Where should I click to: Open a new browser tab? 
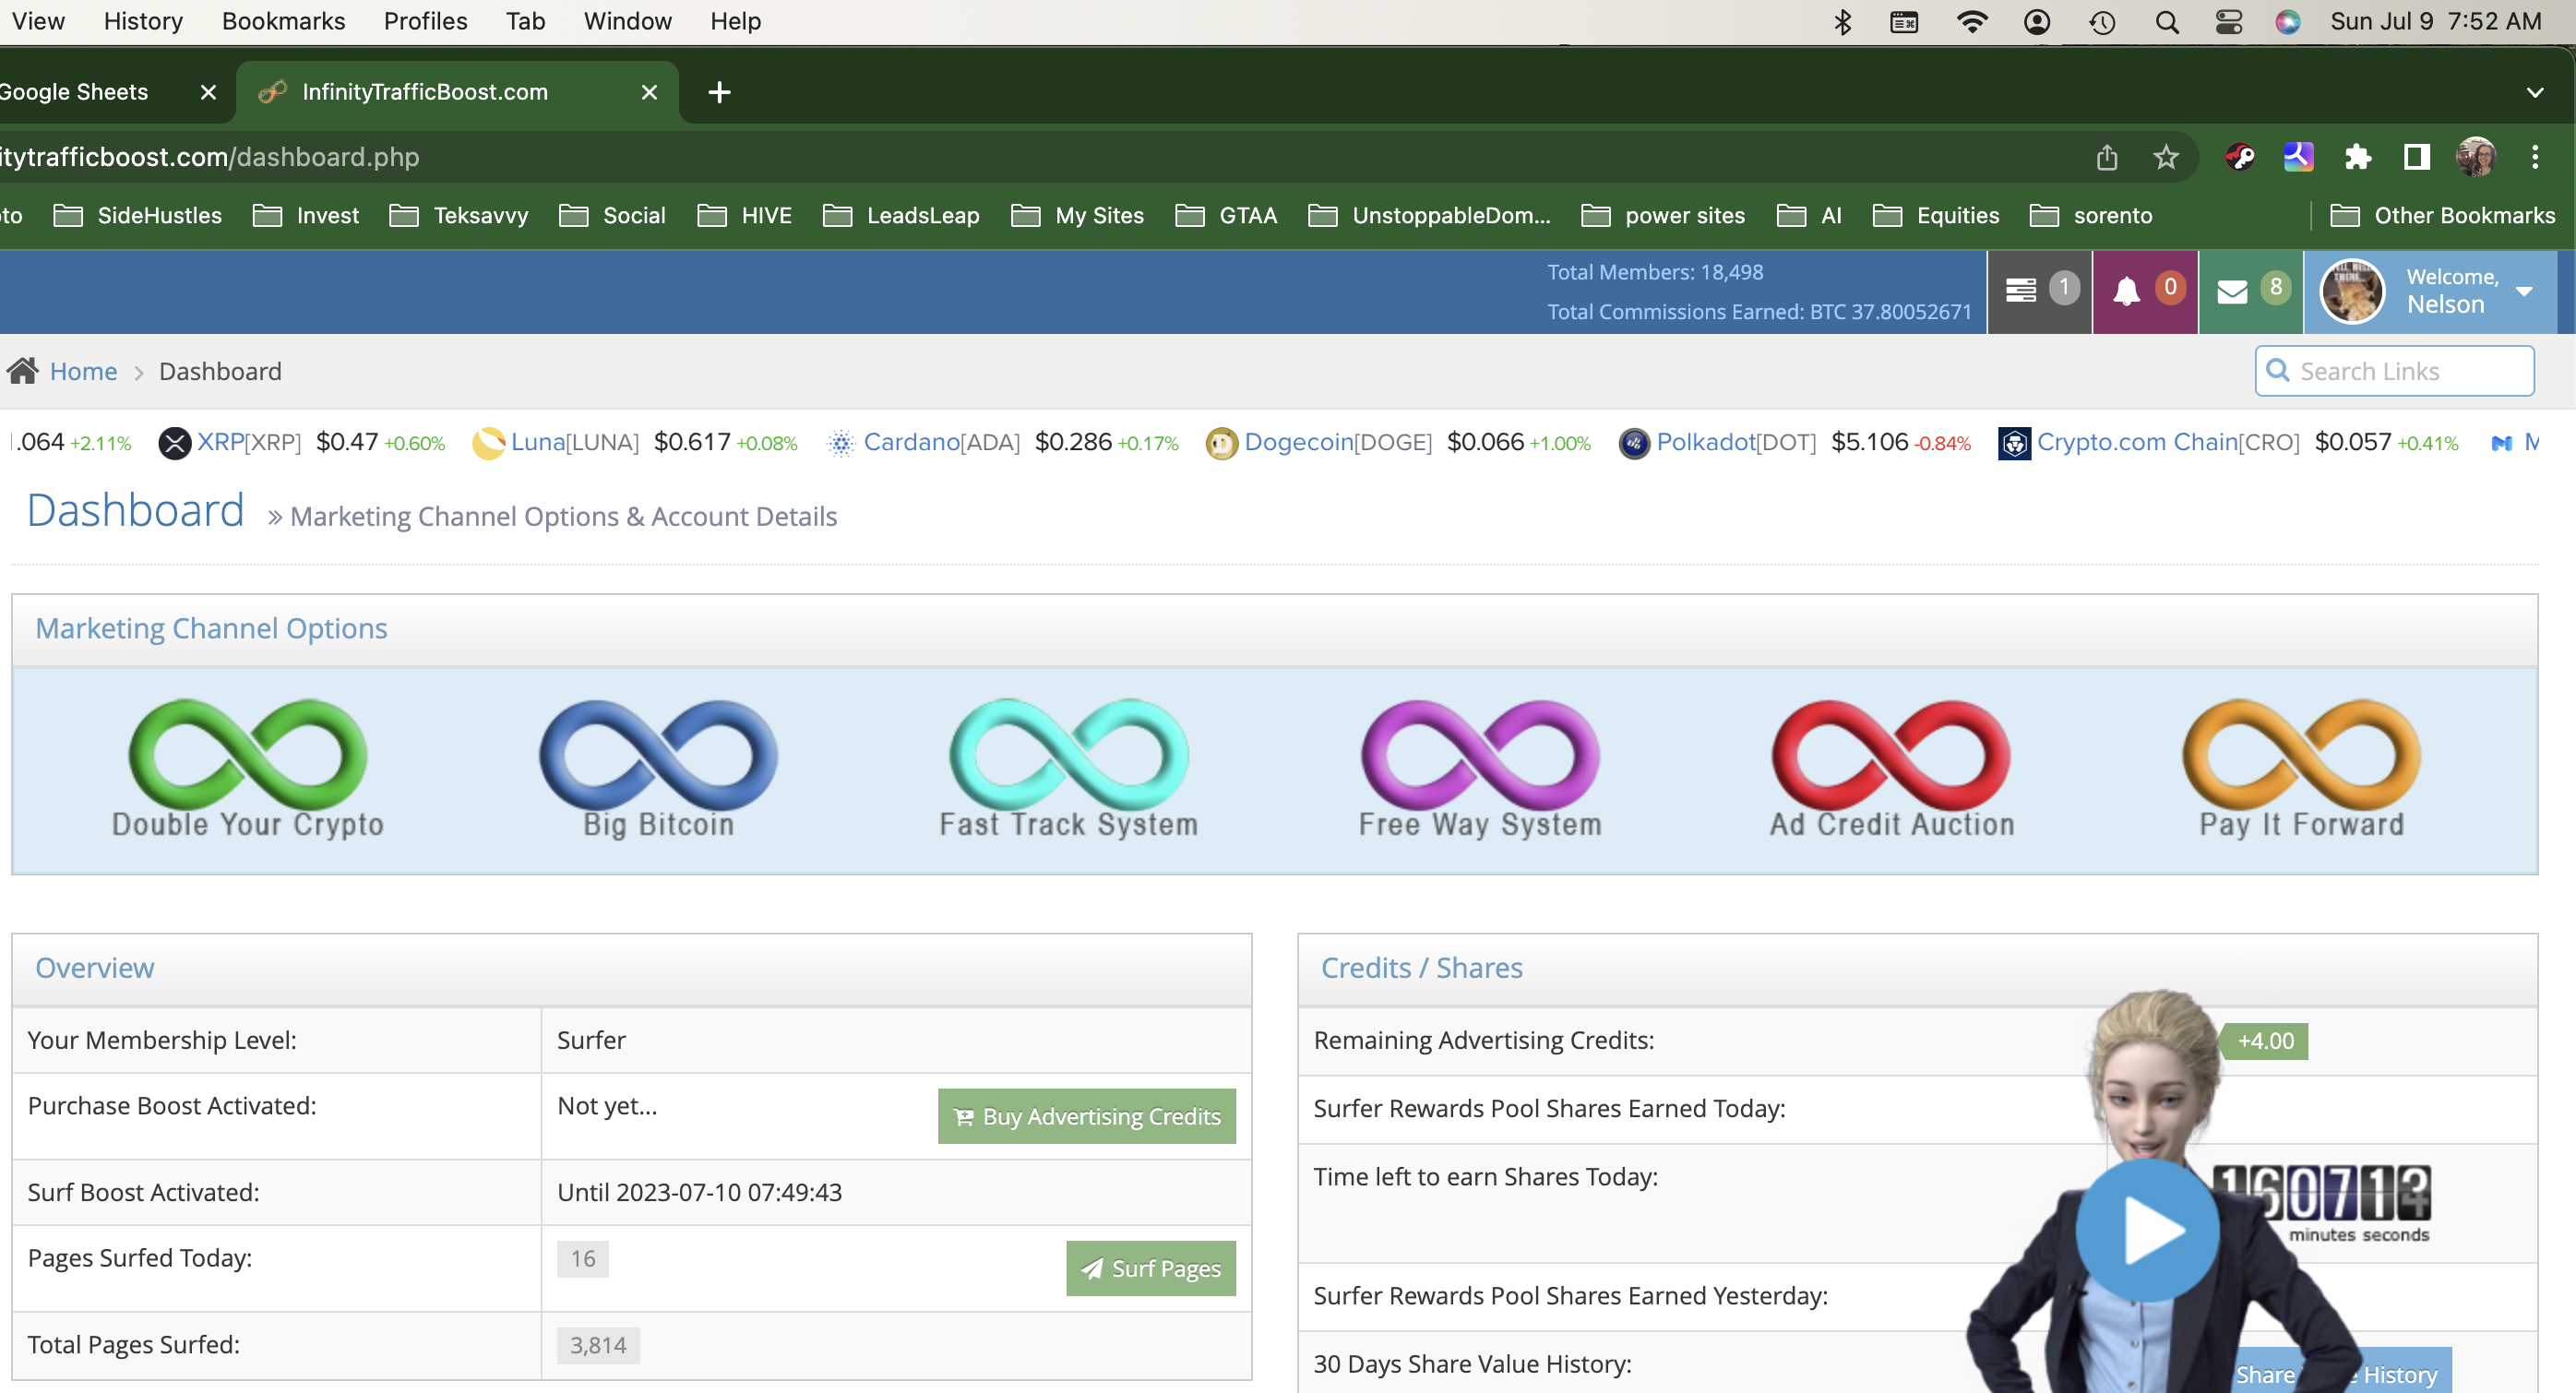point(719,92)
